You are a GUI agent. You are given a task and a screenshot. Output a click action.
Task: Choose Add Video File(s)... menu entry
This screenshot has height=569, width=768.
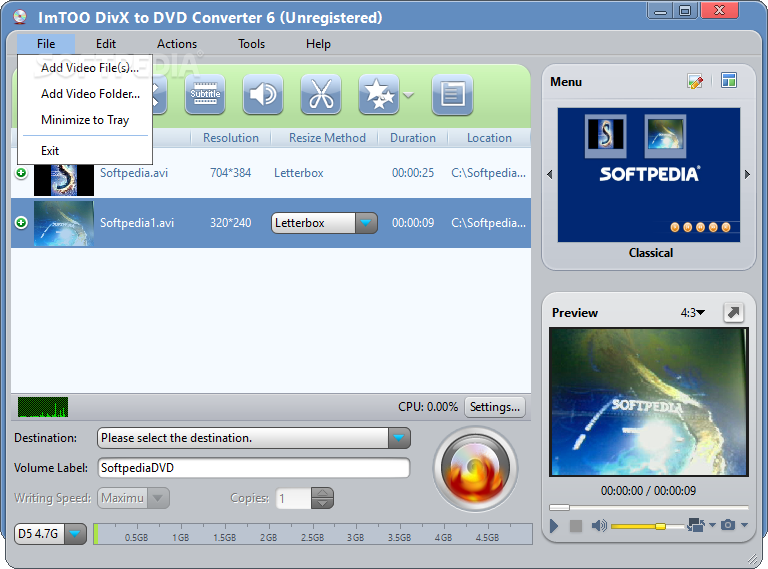(85, 68)
